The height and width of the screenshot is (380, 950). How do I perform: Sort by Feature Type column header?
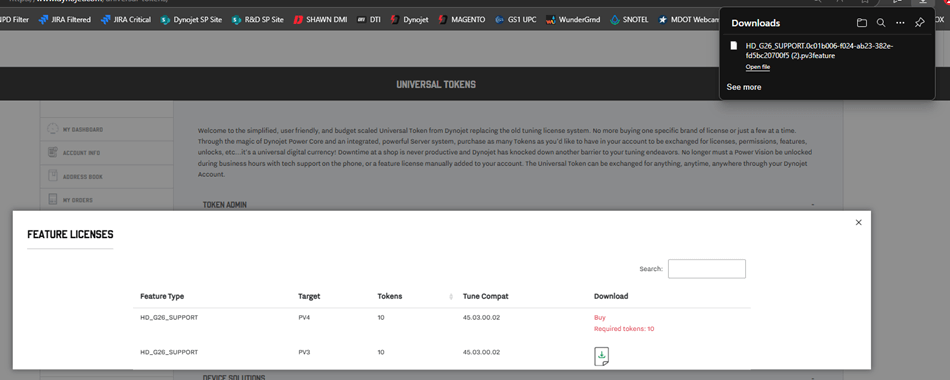[x=162, y=296]
